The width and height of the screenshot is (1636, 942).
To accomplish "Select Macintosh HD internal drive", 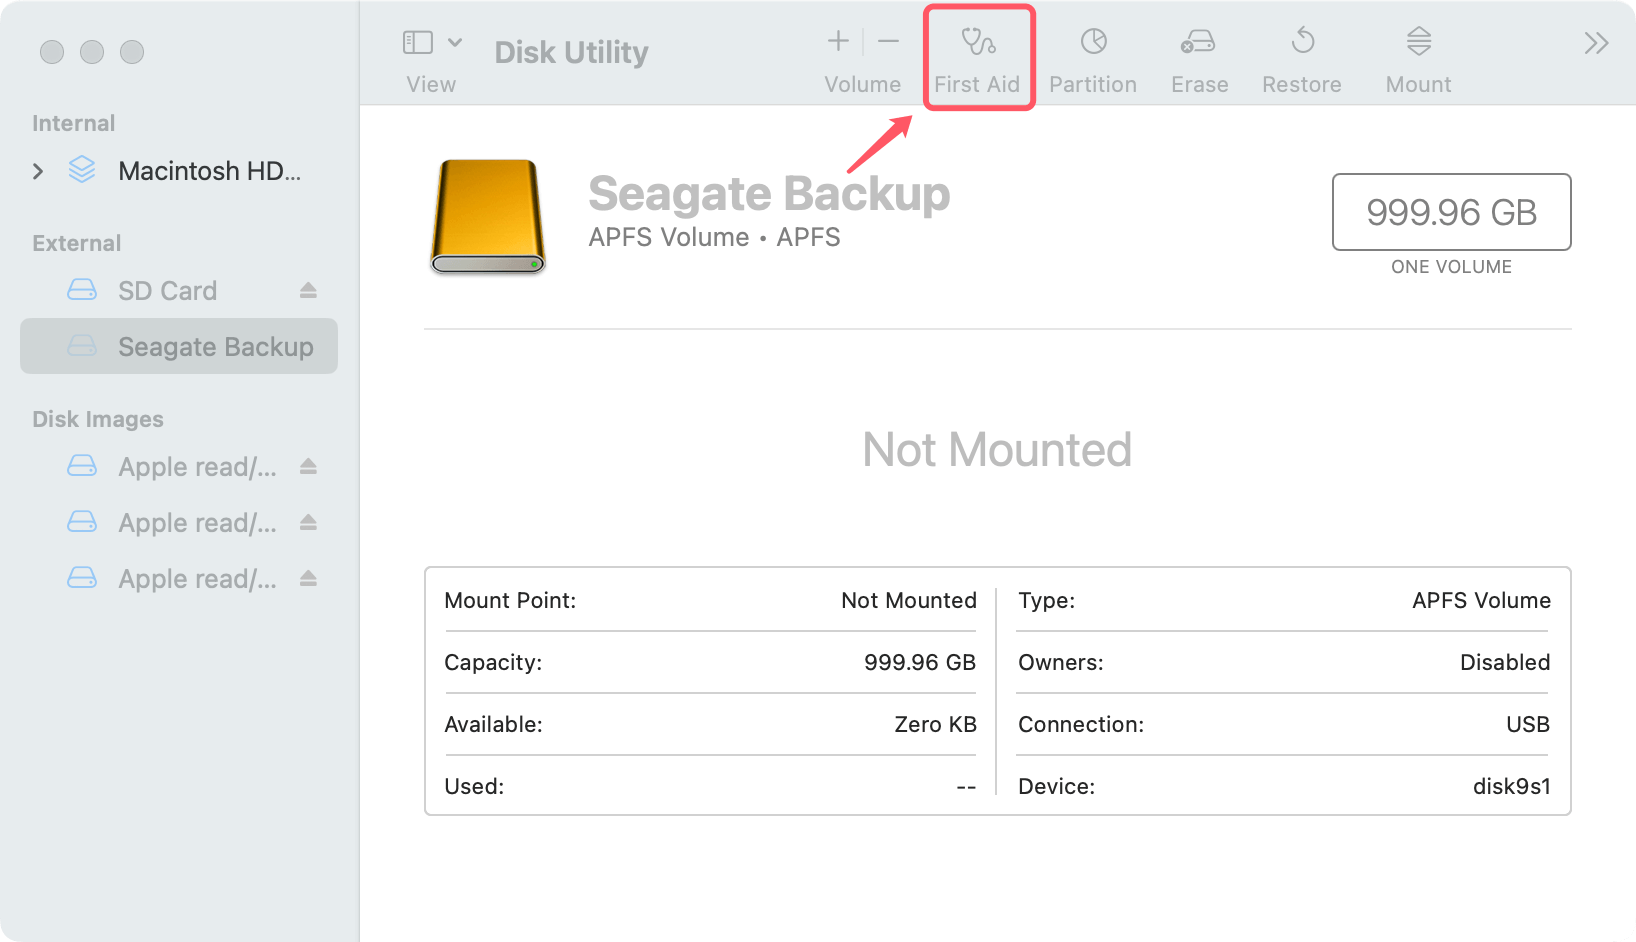I will (x=209, y=171).
